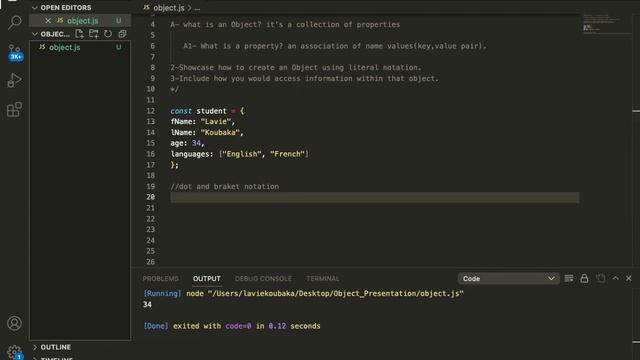Close object.js in Open Editors
This screenshot has width=640, height=360.
tap(48, 20)
